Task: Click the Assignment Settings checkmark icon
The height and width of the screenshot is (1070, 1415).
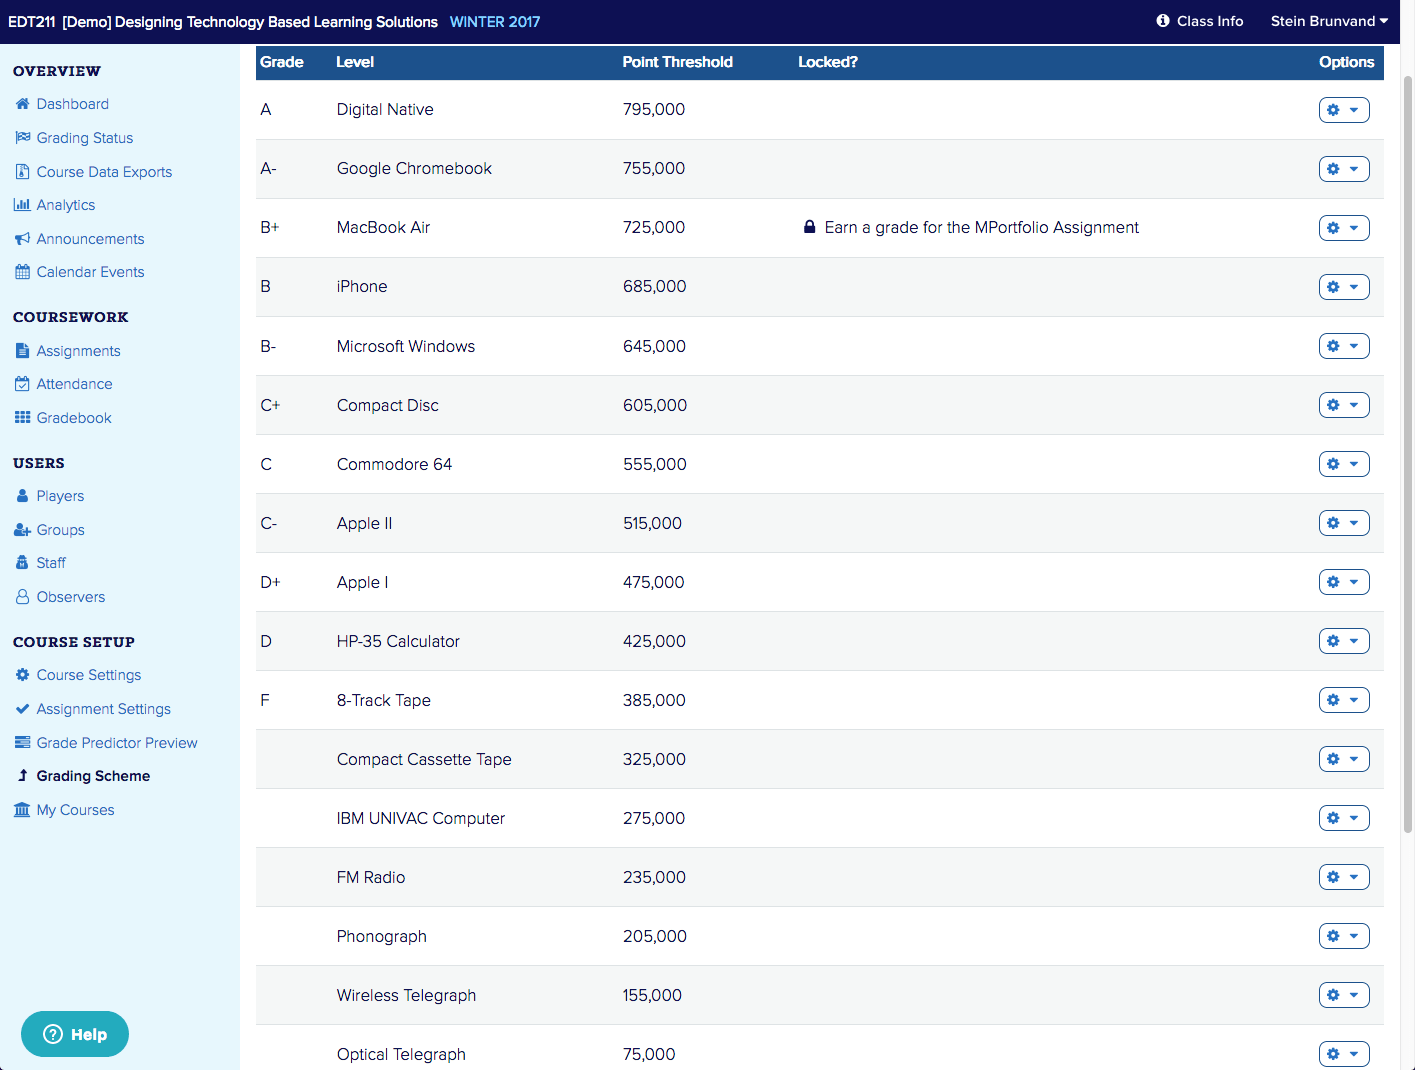Action: pos(22,709)
